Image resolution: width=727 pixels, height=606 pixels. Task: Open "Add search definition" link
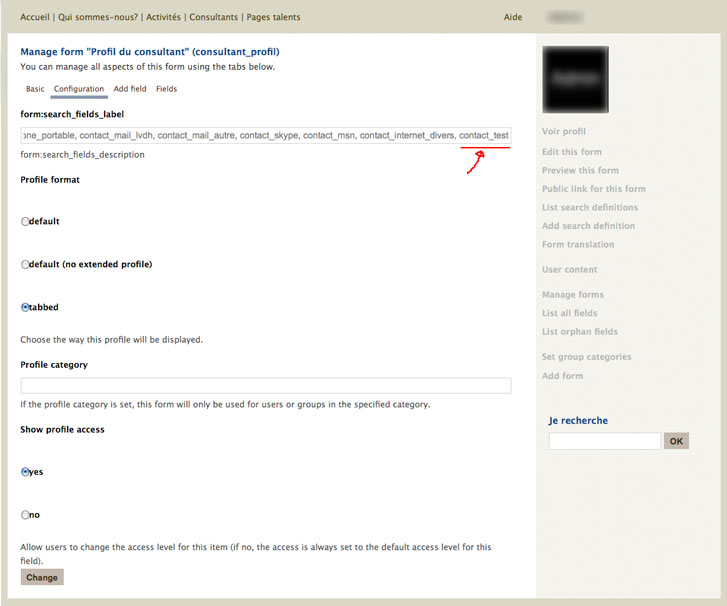click(588, 226)
